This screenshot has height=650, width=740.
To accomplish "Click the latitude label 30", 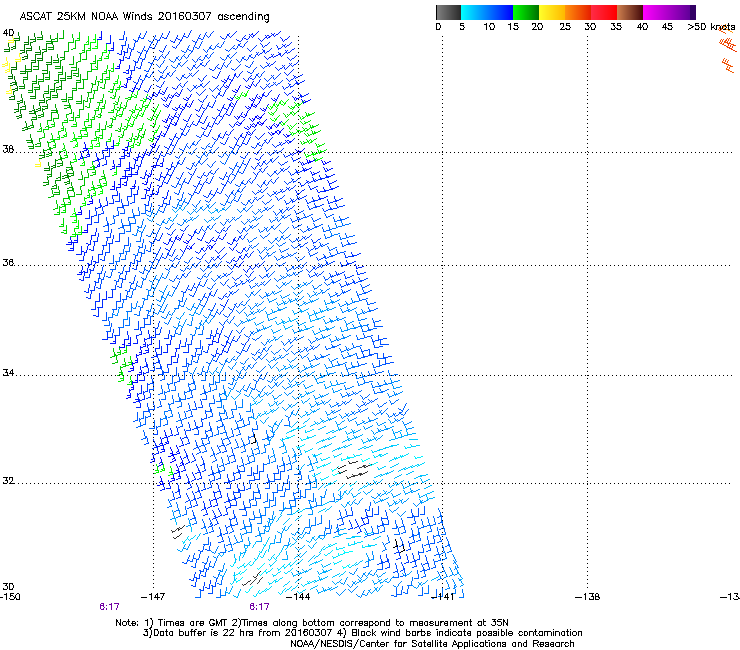I will (x=8, y=587).
